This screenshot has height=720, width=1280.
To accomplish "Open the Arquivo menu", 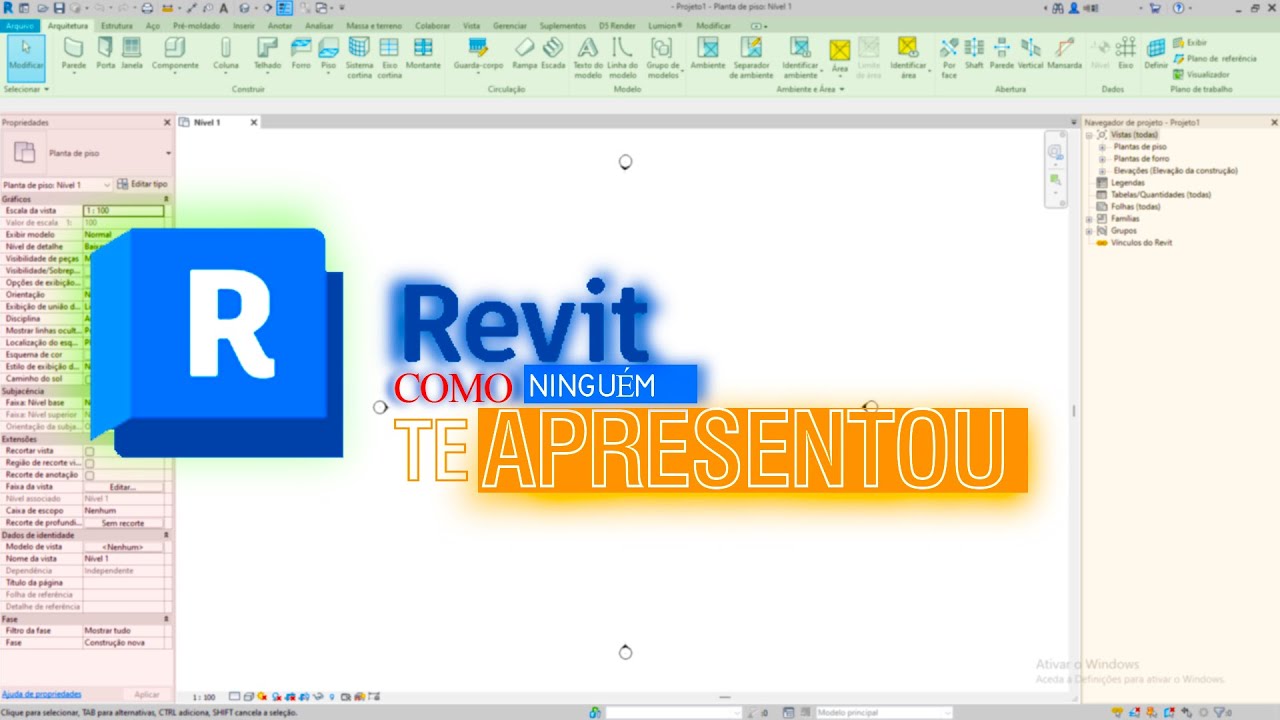I will pyautogui.click(x=21, y=25).
